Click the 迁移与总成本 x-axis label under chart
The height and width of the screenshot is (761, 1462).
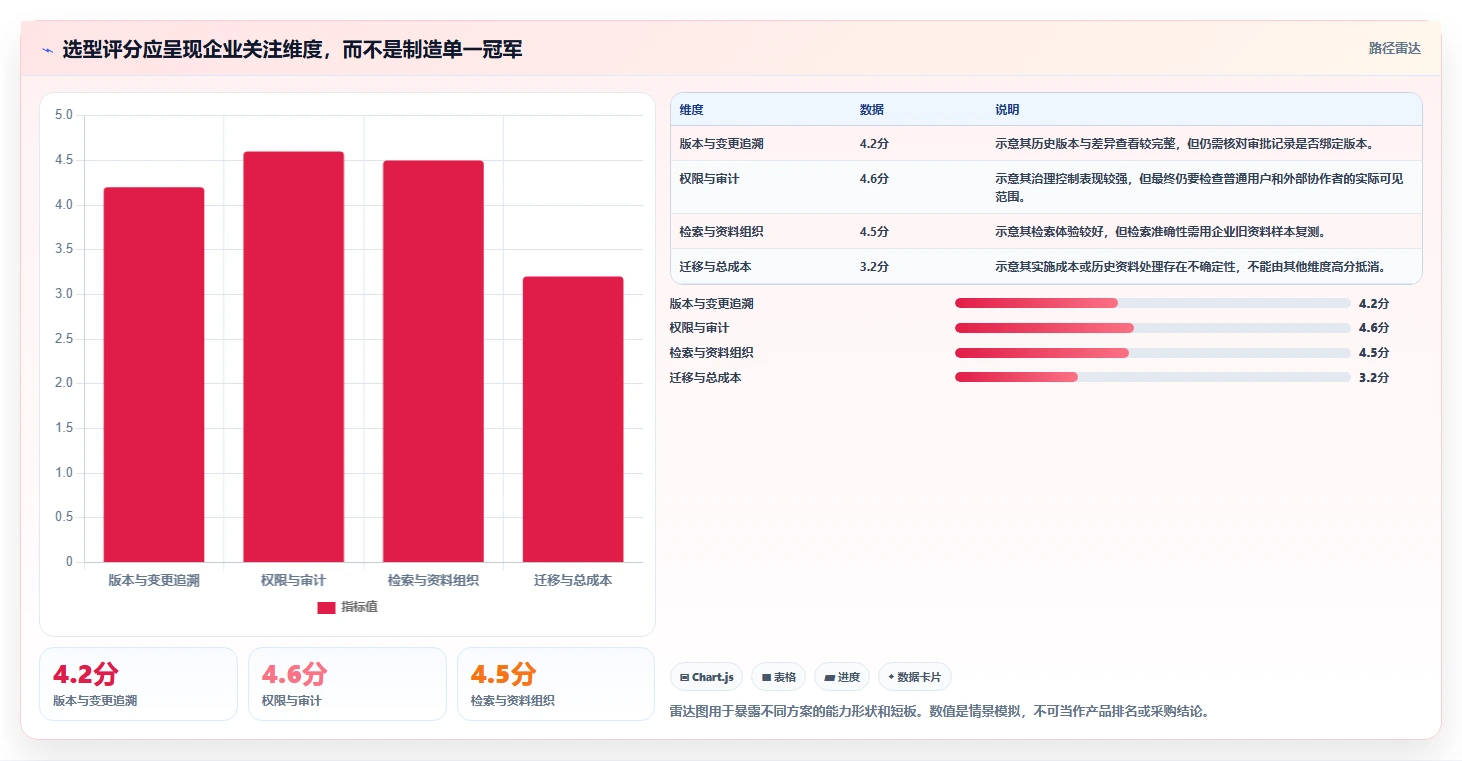click(573, 580)
